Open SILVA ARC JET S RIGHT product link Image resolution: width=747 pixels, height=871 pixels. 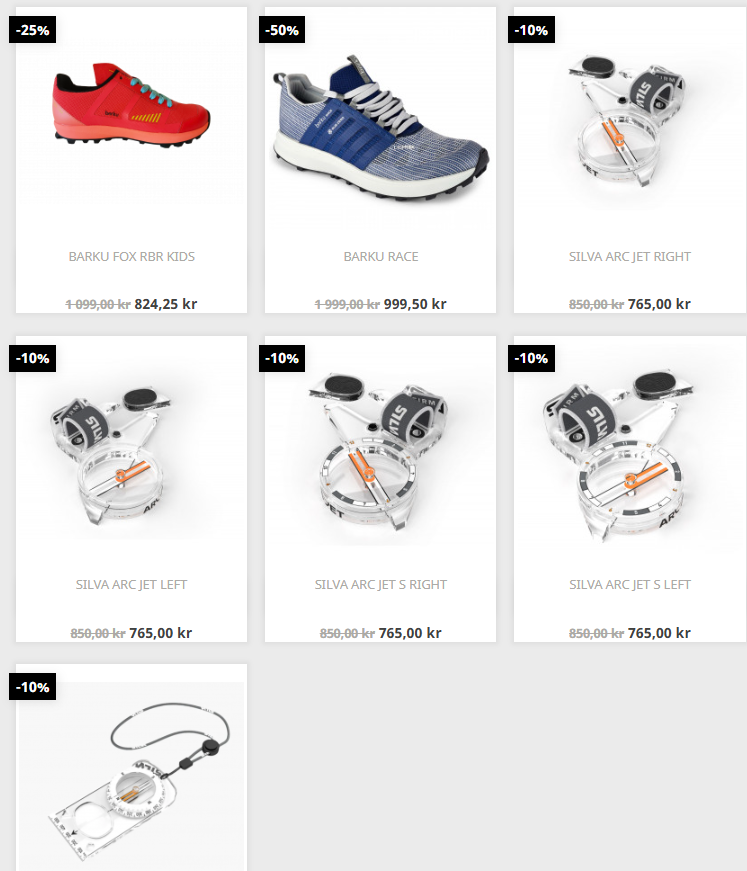[x=380, y=584]
